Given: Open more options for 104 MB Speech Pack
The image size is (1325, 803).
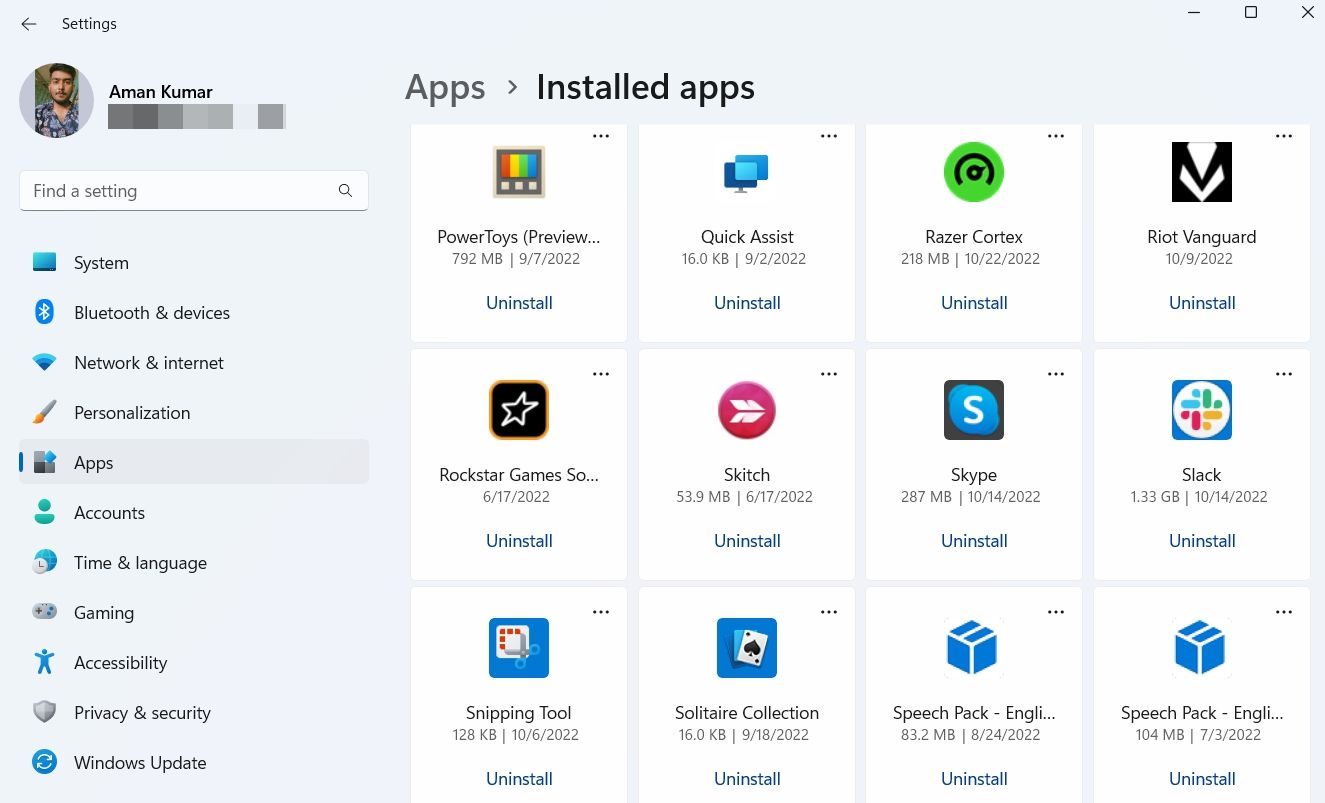Looking at the screenshot, I should coord(1284,612).
